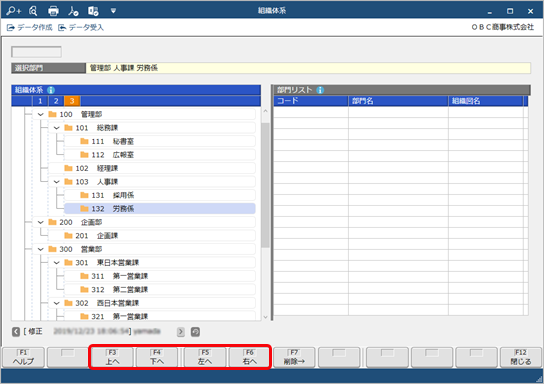Select the 132 労務係 tree row
The image size is (544, 384).
160,209
